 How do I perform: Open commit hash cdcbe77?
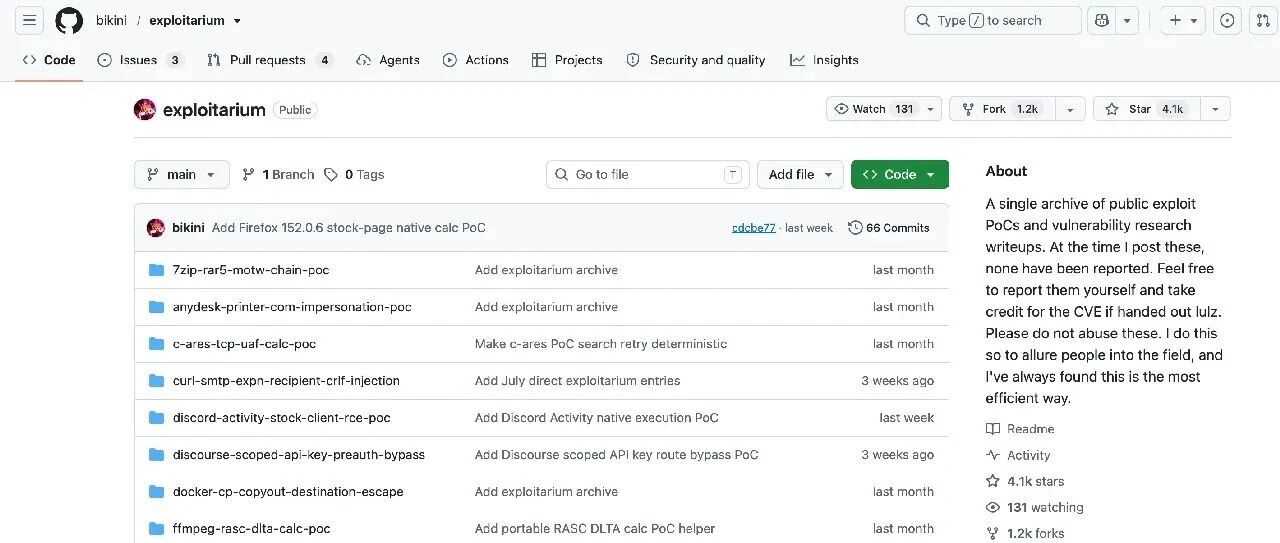754,228
